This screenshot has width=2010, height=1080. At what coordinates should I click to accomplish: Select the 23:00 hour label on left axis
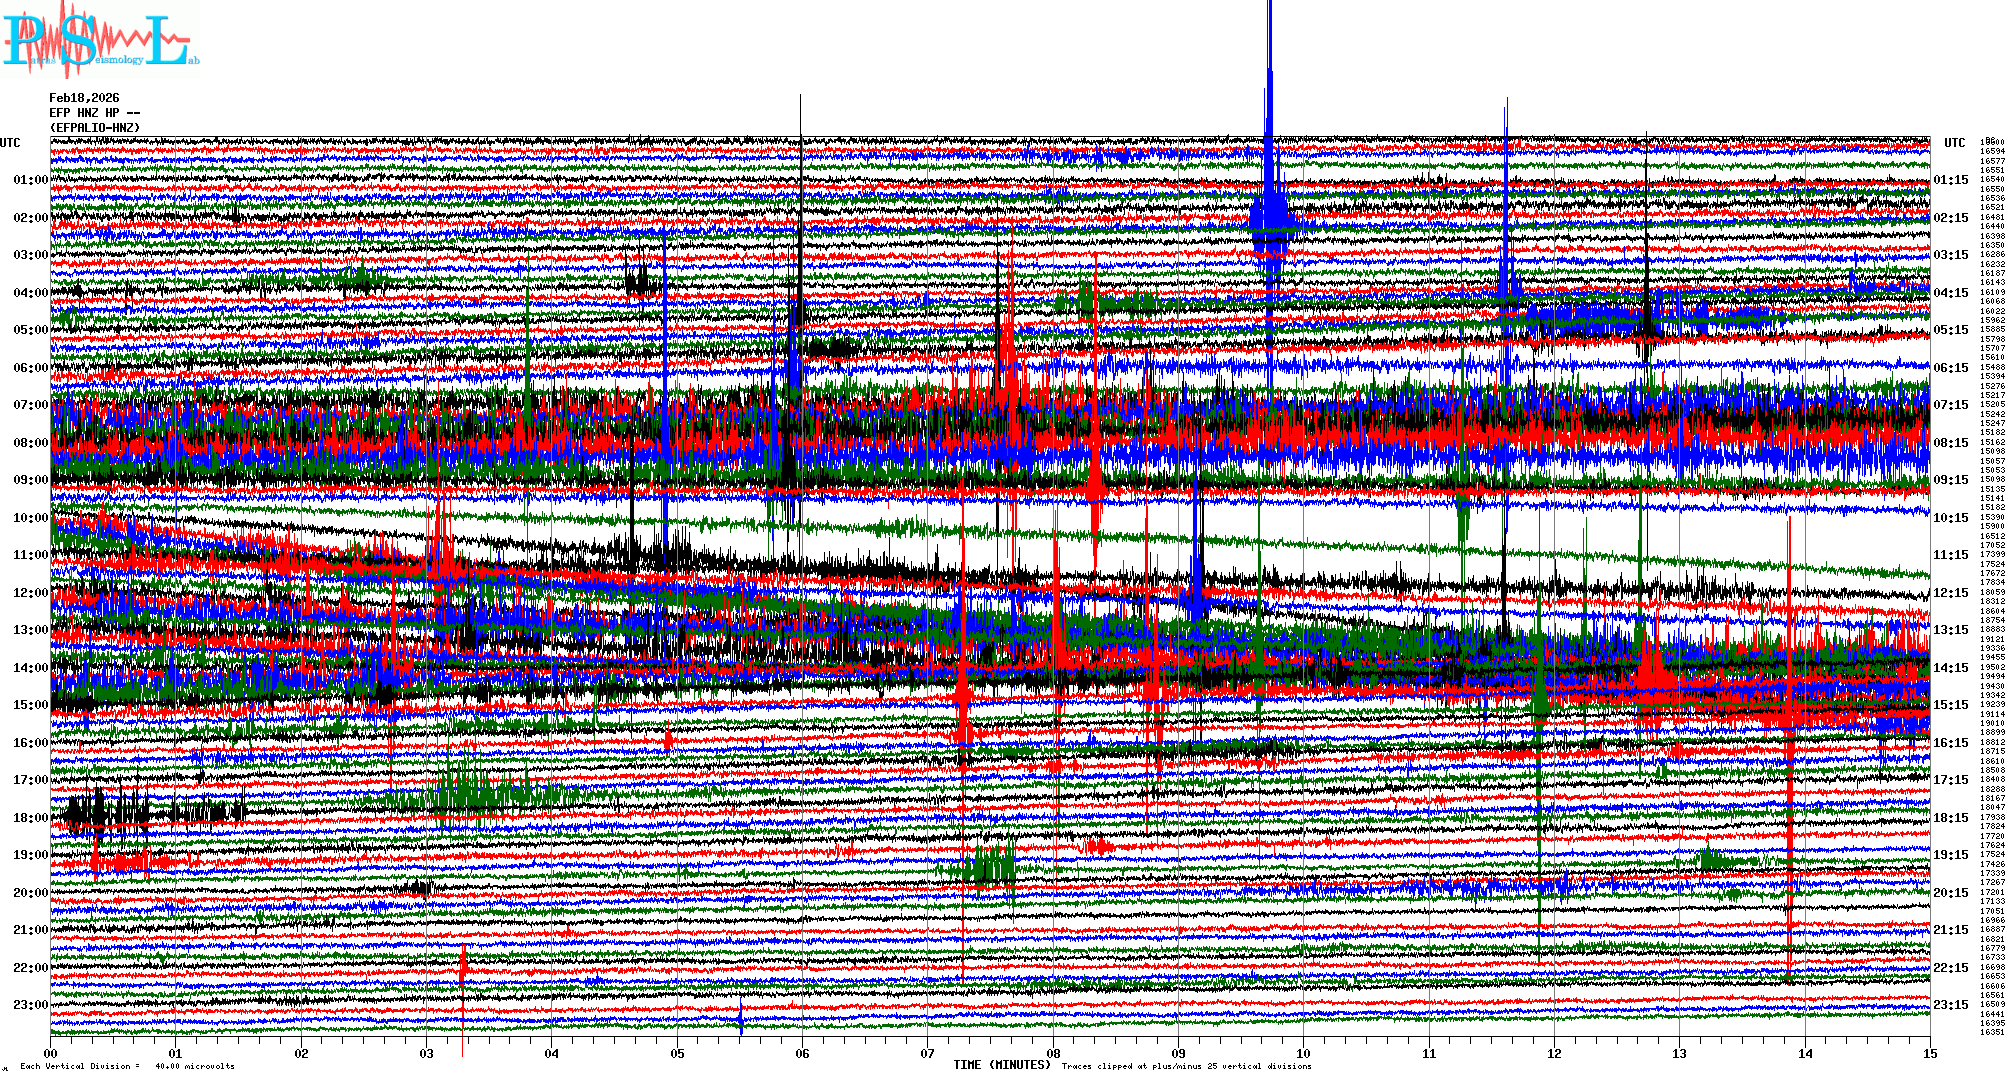[30, 1005]
